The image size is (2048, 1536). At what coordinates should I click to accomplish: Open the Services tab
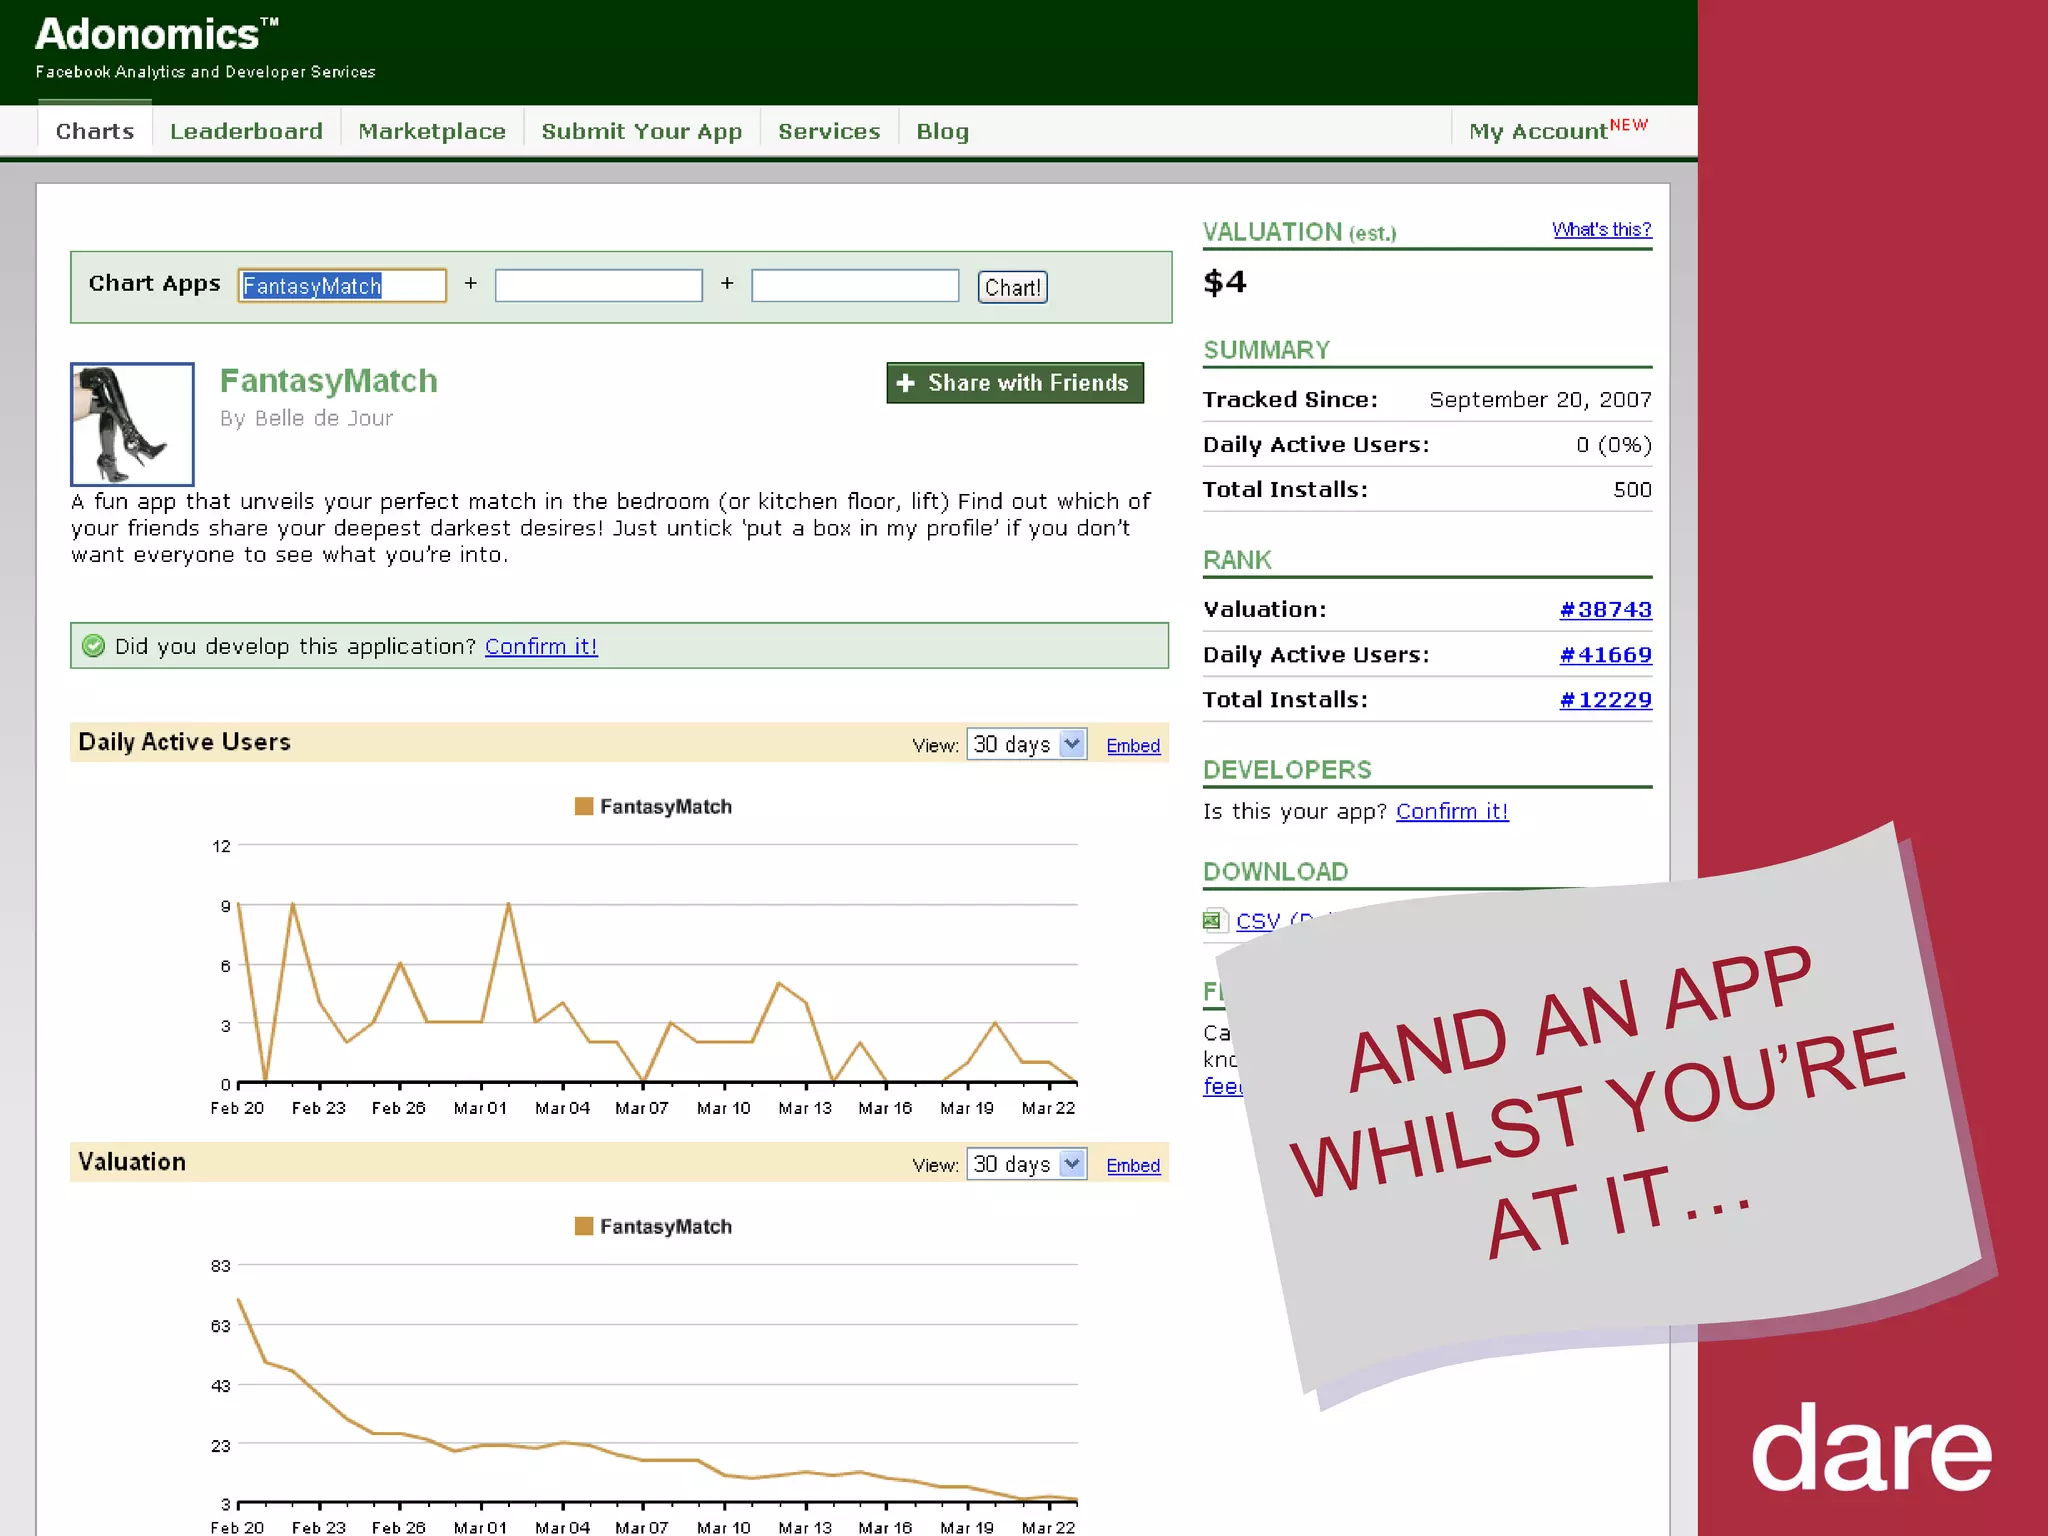[829, 131]
